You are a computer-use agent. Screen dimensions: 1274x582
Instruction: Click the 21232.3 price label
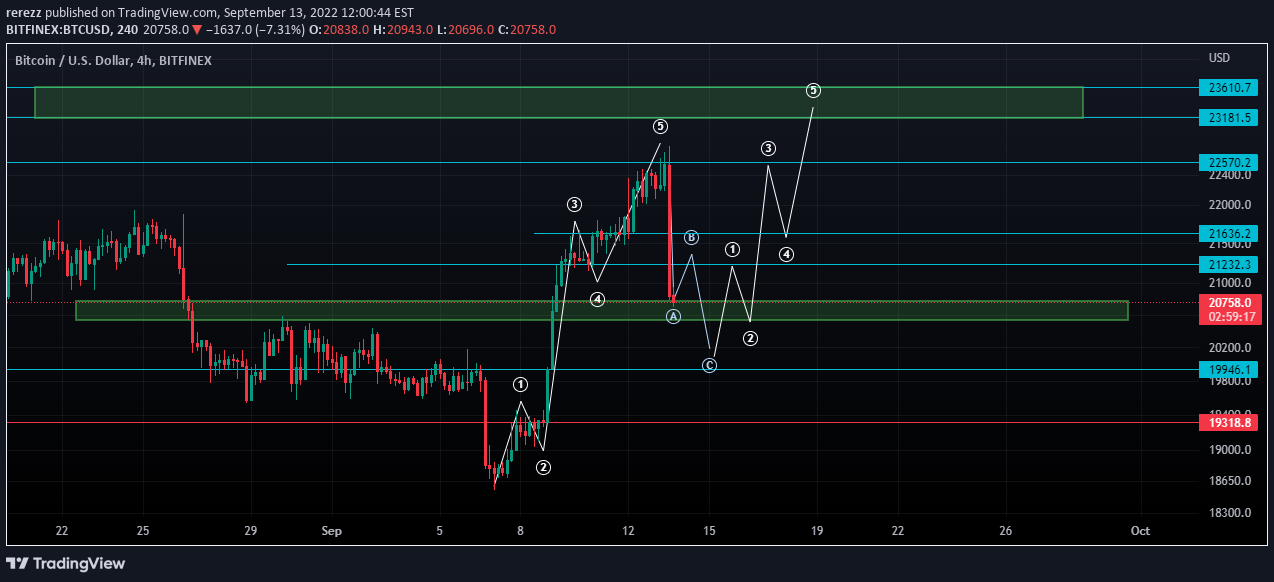point(1229,265)
